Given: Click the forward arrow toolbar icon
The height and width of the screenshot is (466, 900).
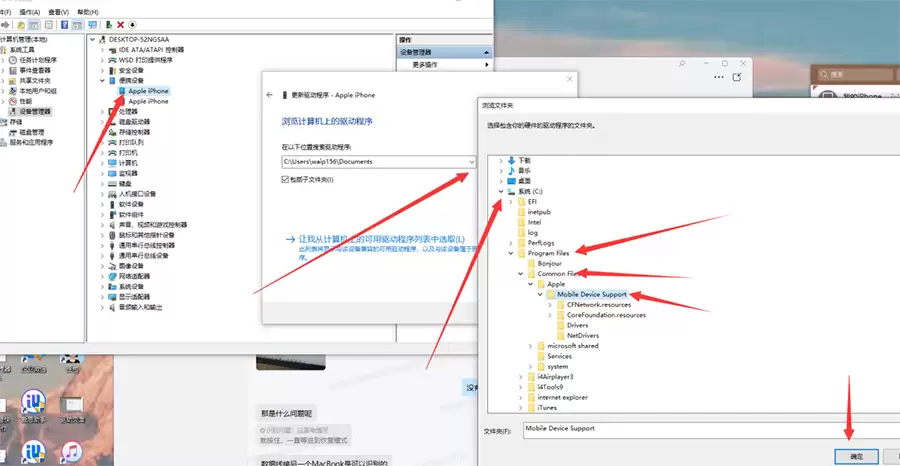Looking at the screenshot, I should tap(6, 25).
